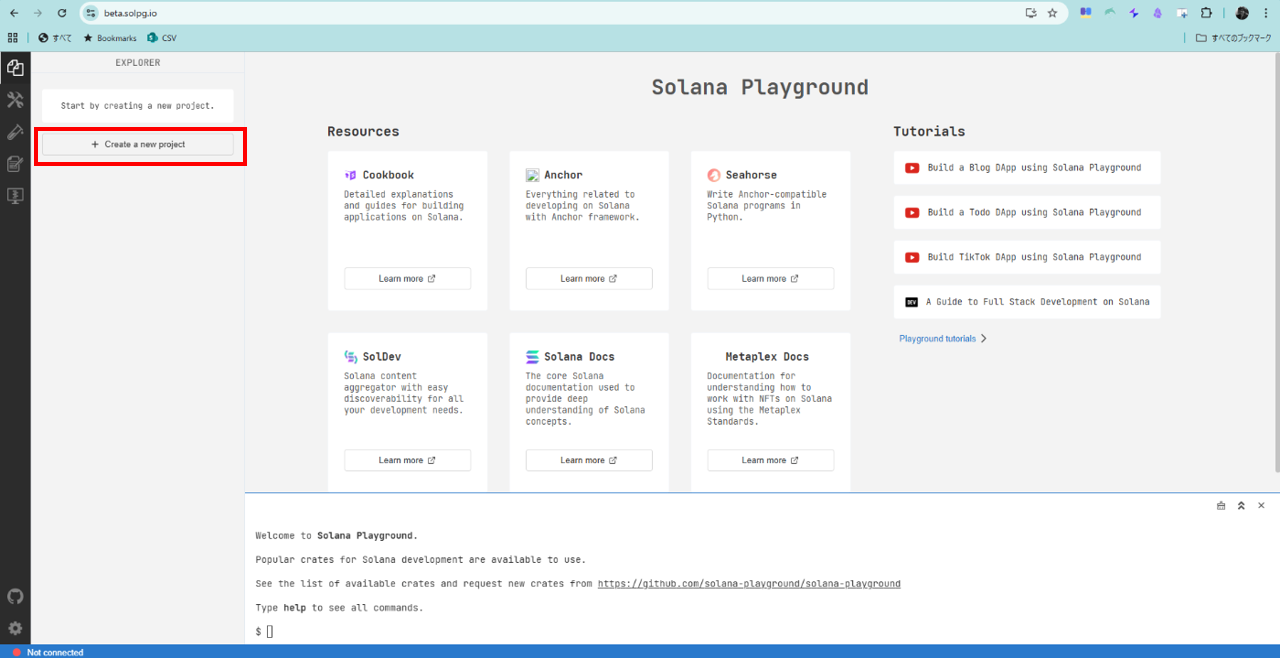Viewport: 1280px width, 658px height.
Task: Click Learn more under Solana Docs
Action: (x=589, y=460)
